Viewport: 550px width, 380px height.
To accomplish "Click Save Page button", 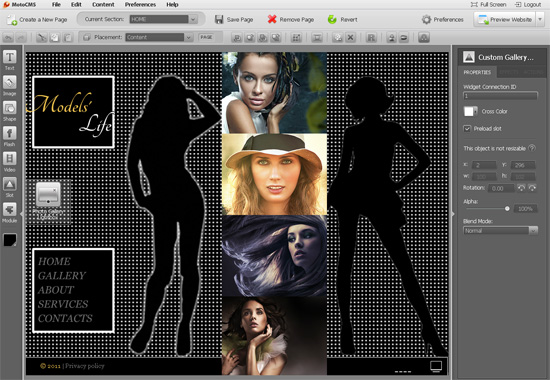I will 234,19.
